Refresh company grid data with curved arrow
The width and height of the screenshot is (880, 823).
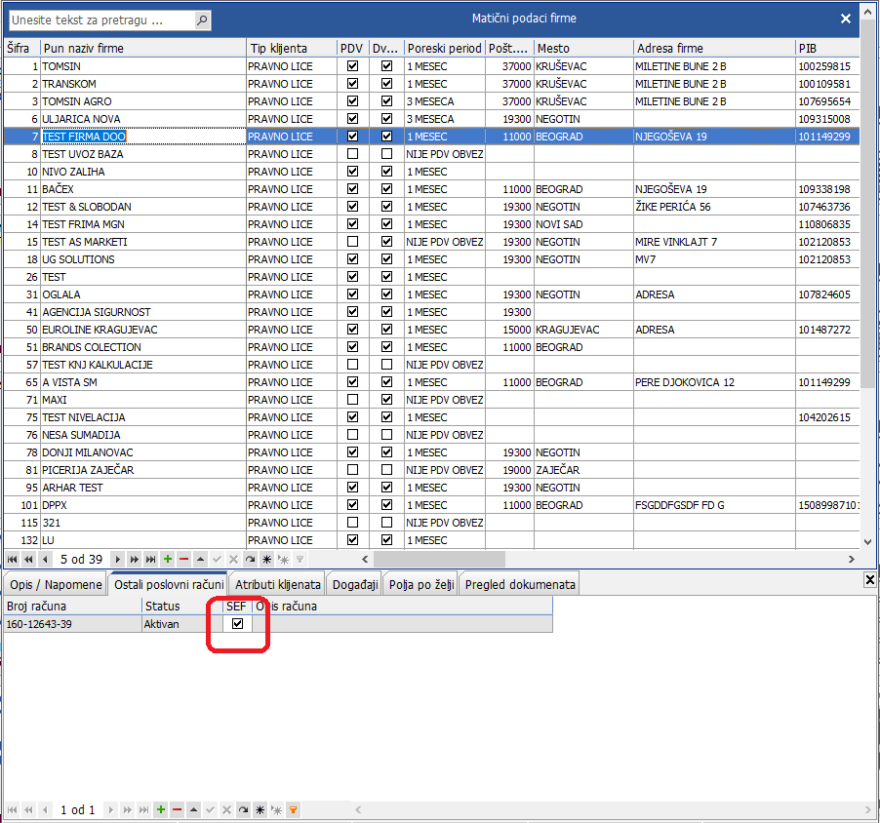pyautogui.click(x=250, y=559)
